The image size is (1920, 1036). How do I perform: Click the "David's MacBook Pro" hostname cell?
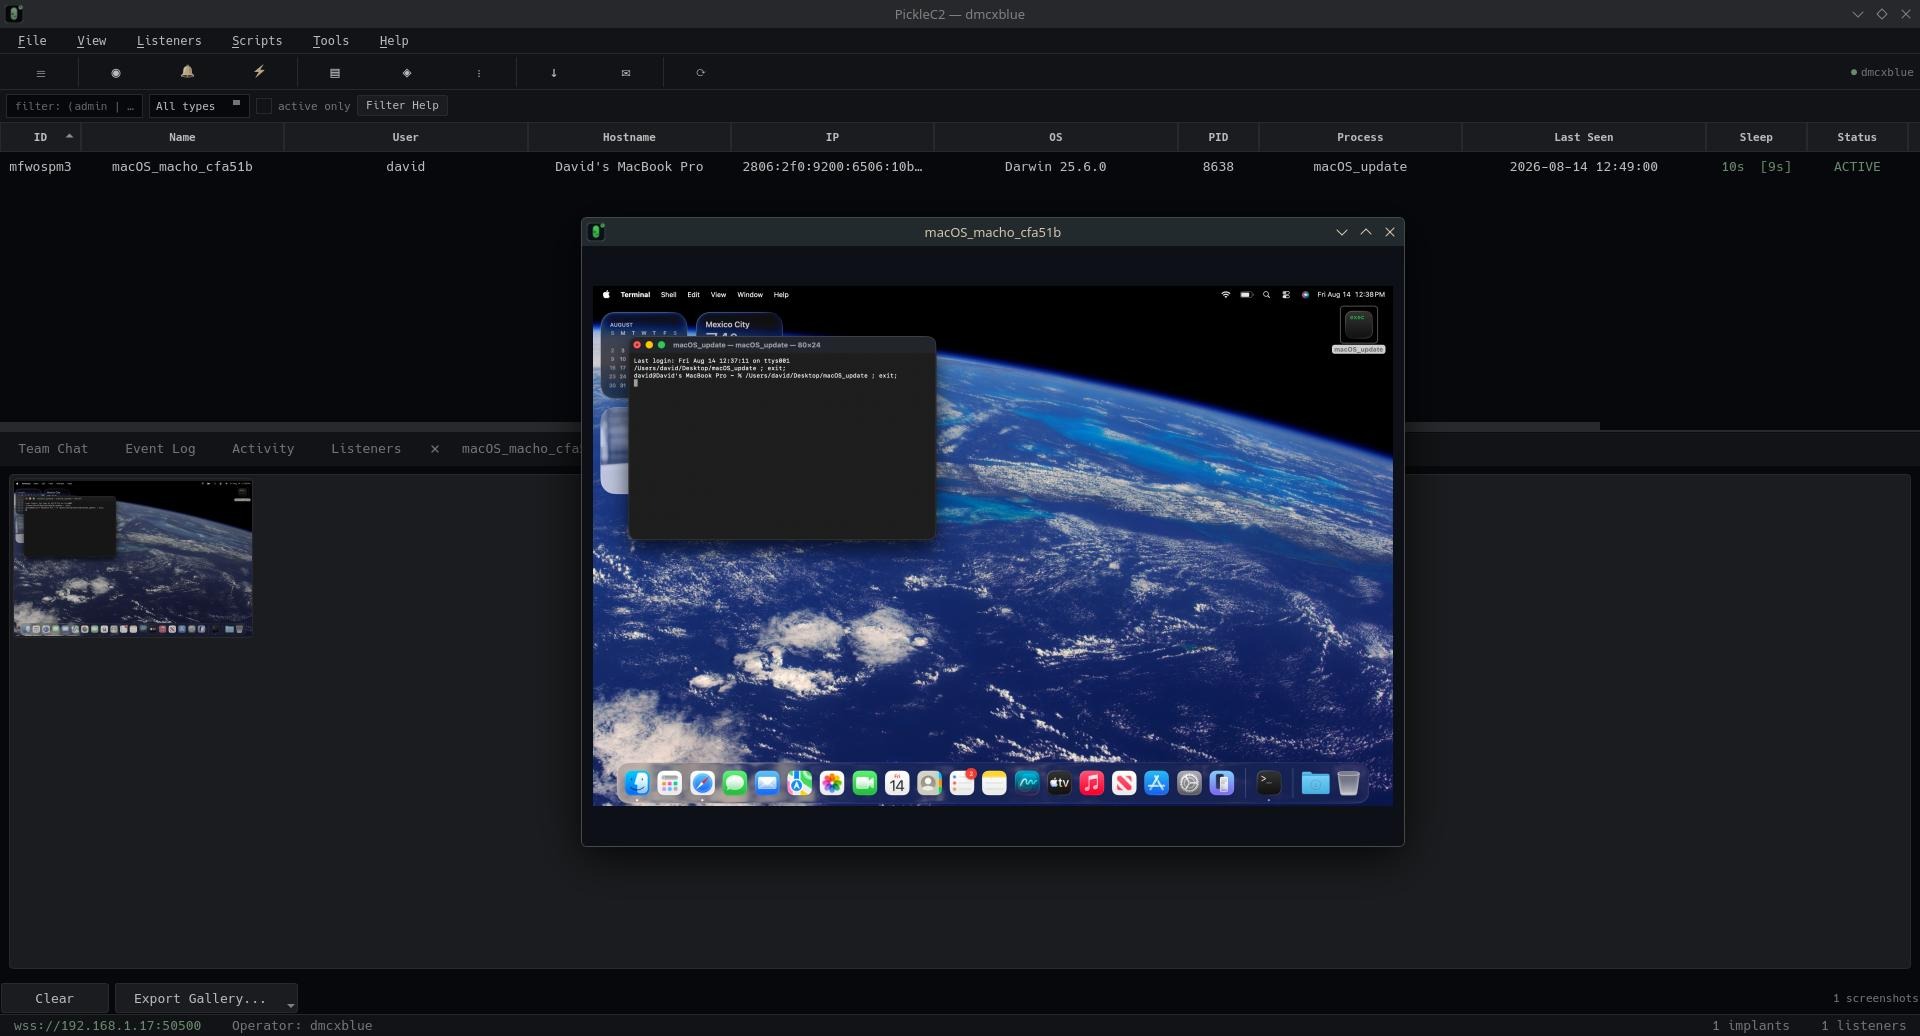coord(629,167)
